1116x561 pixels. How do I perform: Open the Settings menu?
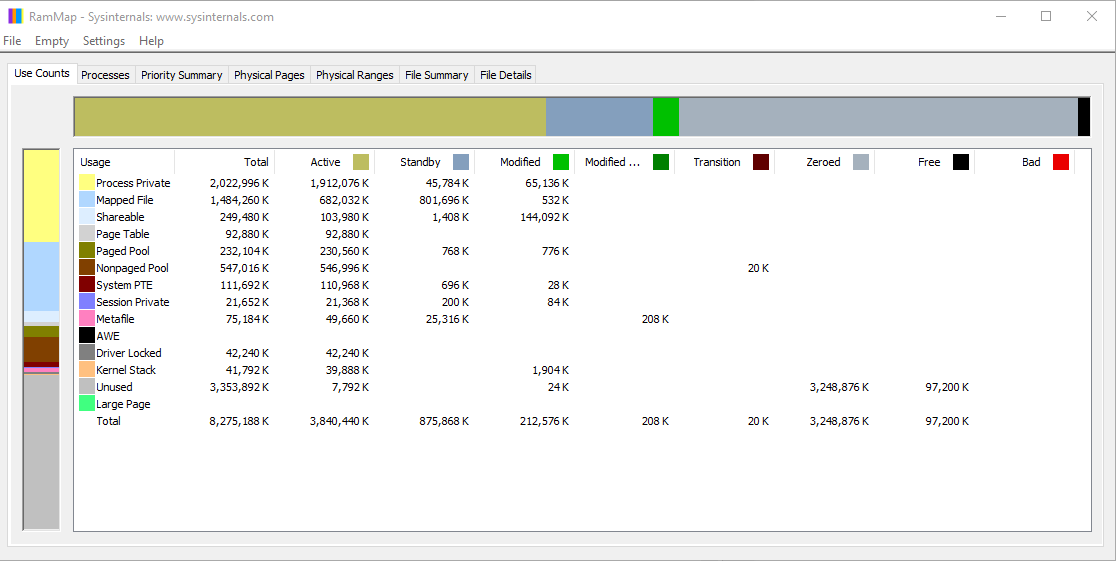pos(104,41)
